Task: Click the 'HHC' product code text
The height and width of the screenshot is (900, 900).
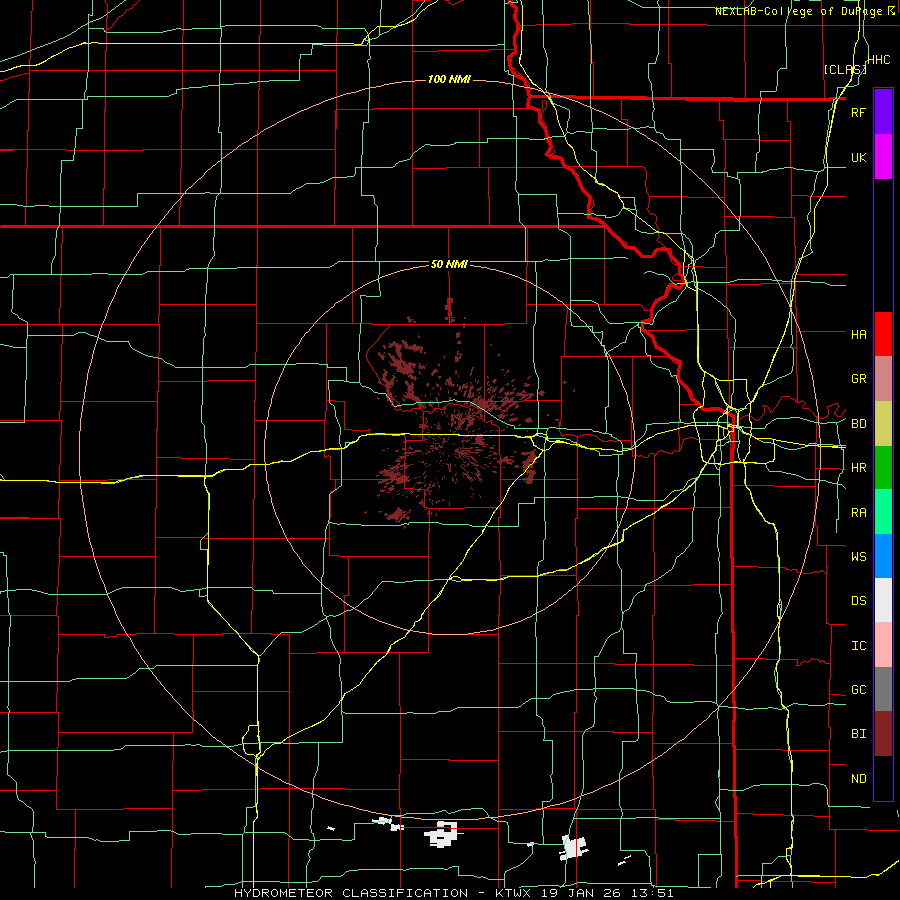Action: pyautogui.click(x=879, y=60)
